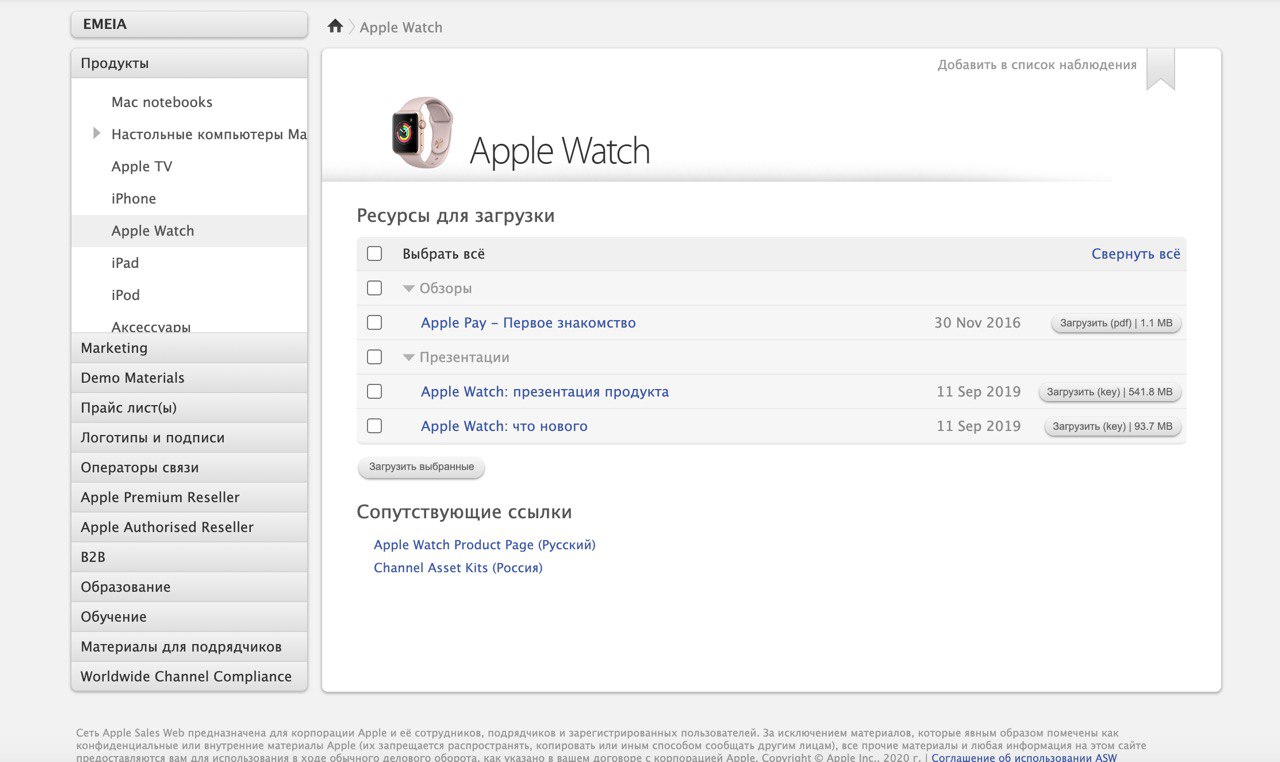Select Apple TV in sidebar

pyautogui.click(x=142, y=166)
